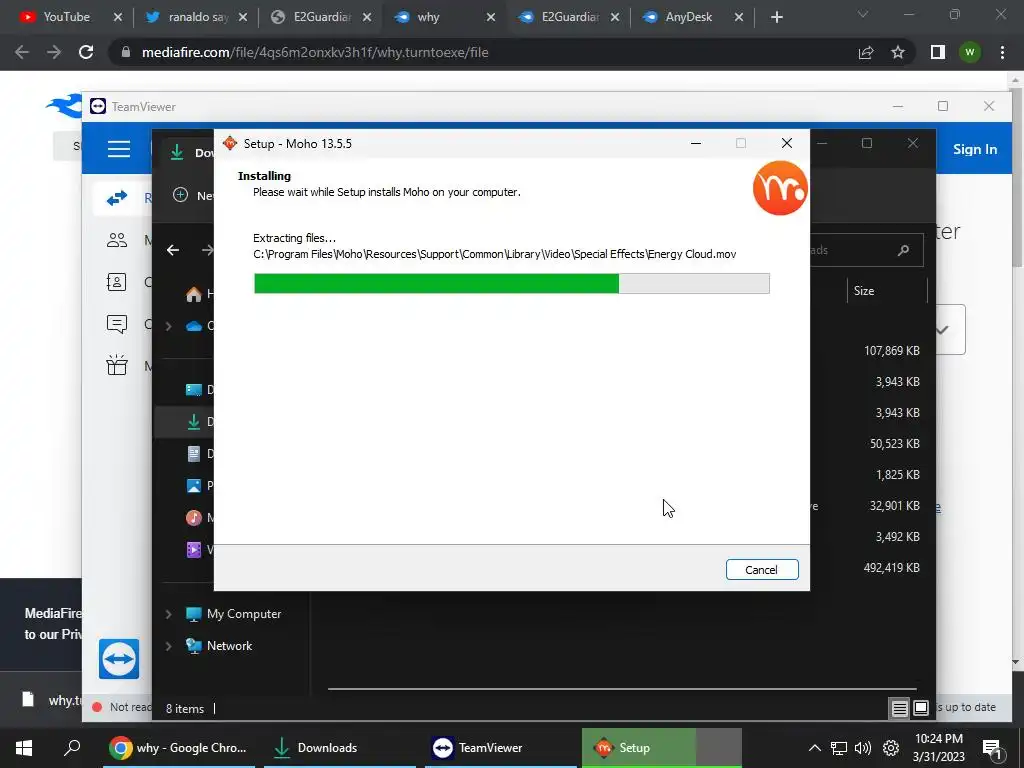Expand the OneDrive node in Explorer

coord(168,326)
